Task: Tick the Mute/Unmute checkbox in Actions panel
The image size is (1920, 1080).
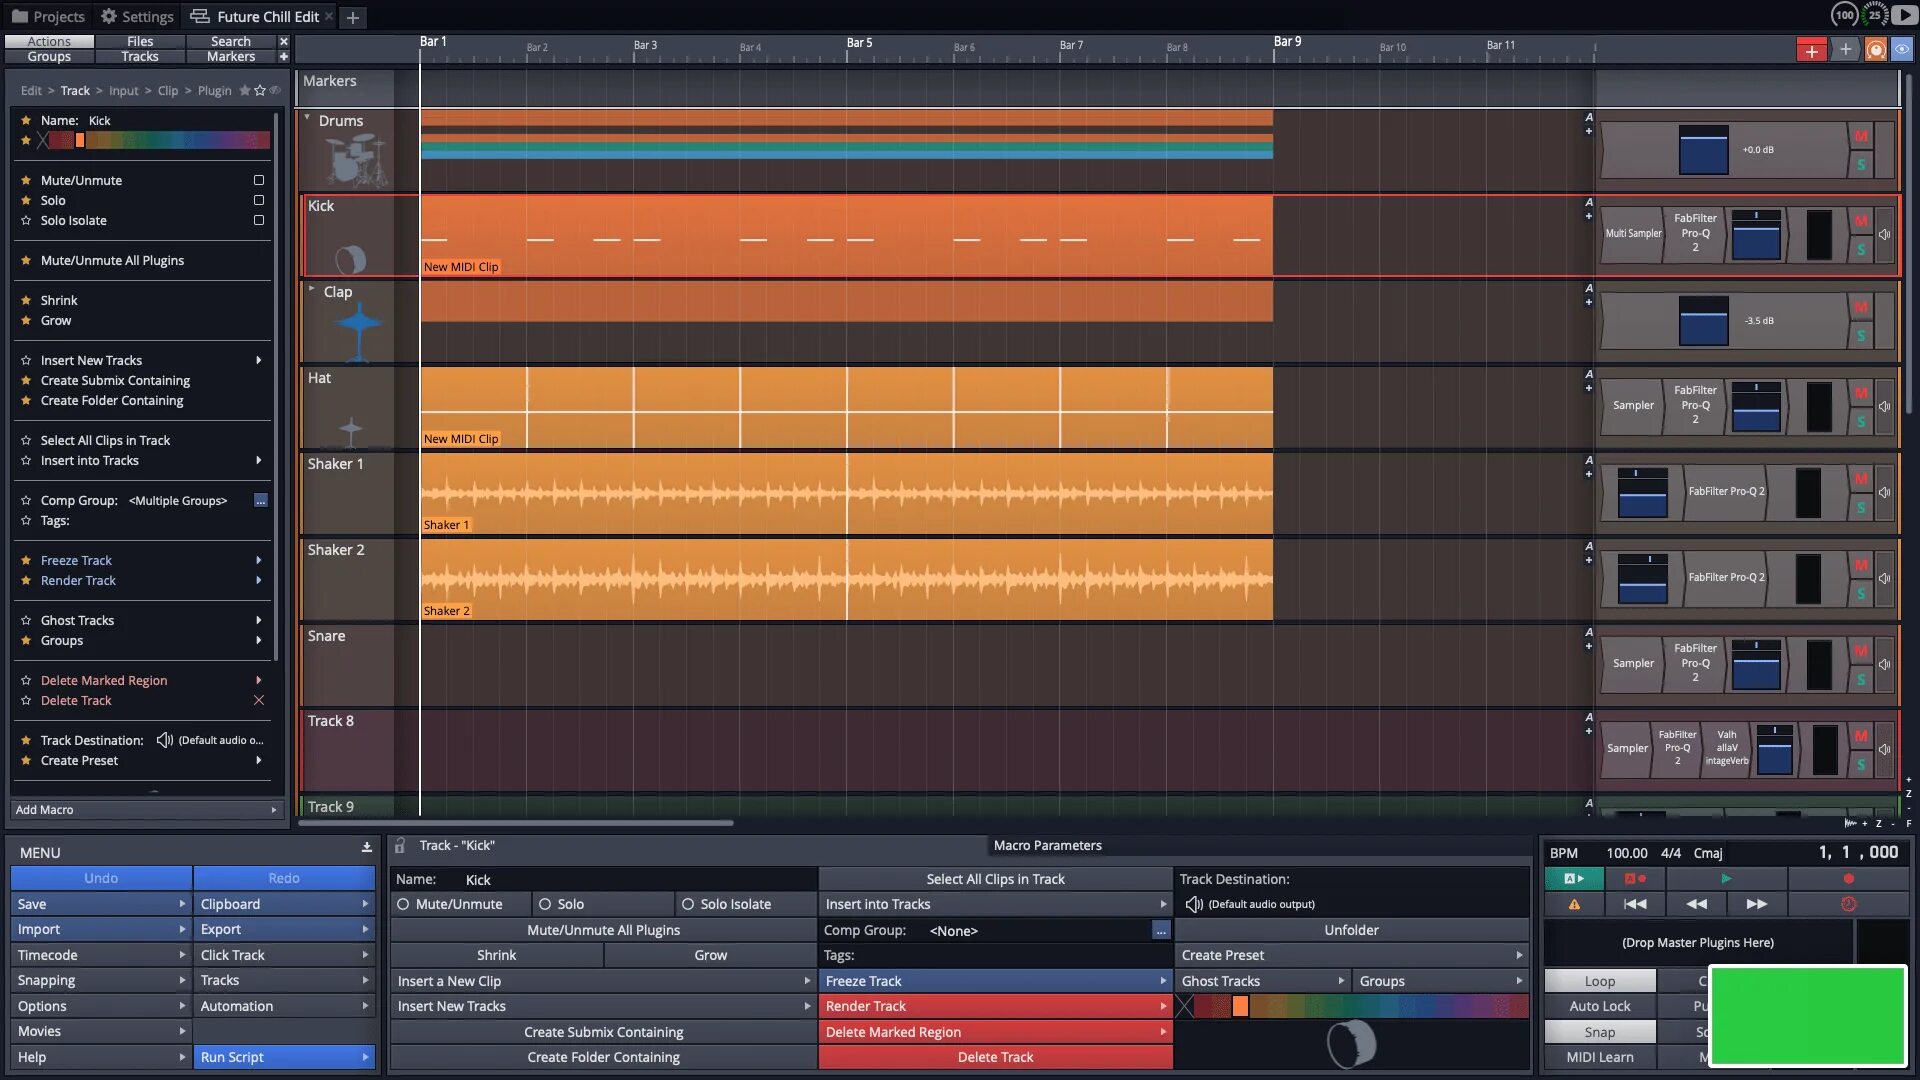Action: pos(258,181)
